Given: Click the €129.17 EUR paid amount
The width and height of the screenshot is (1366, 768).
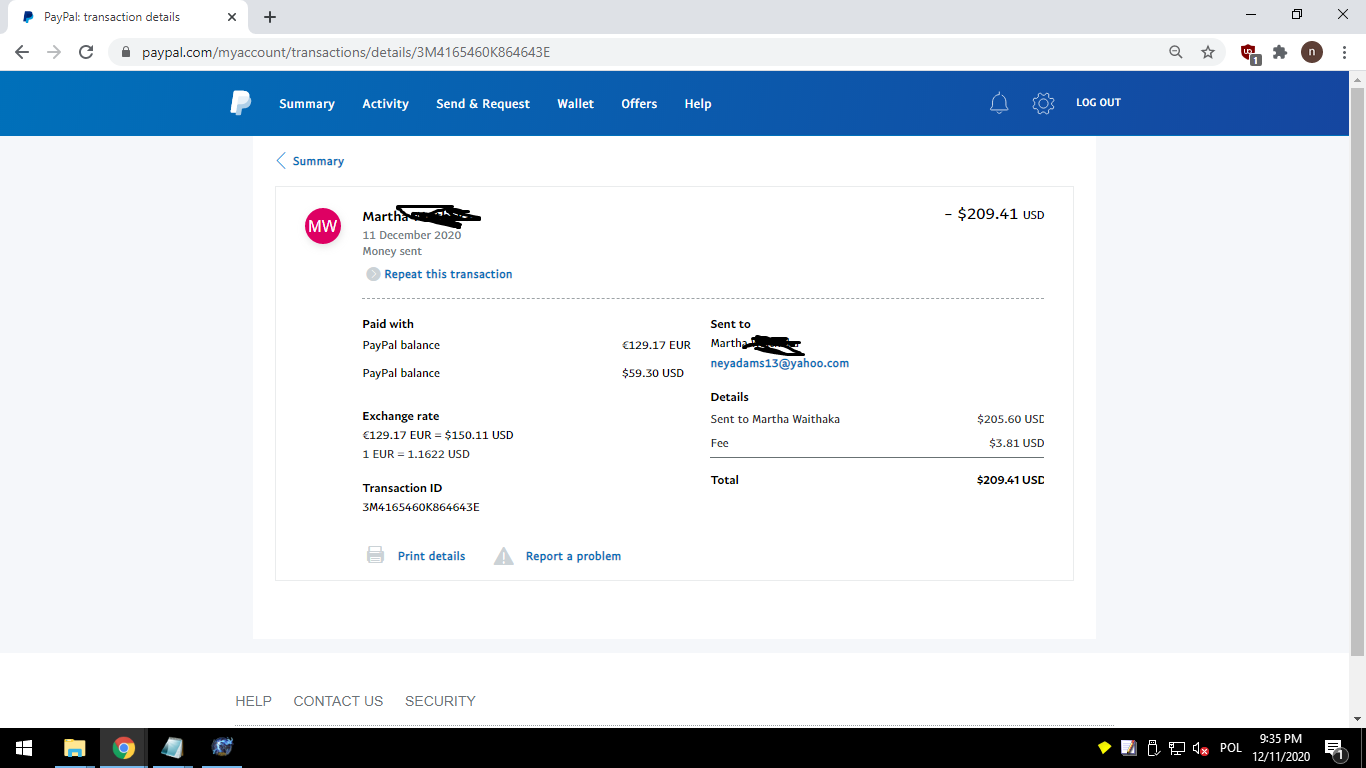Looking at the screenshot, I should point(656,345).
